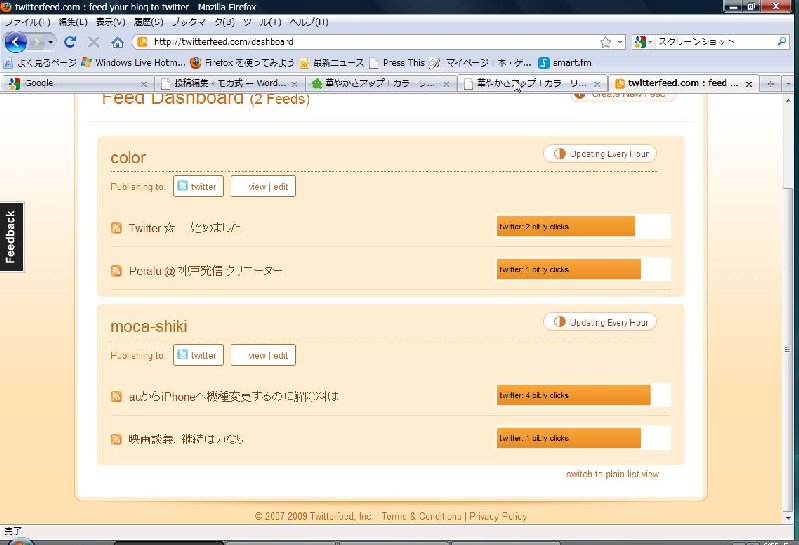
Task: Toggle the Updating Every Hour control for color
Action: [x=600, y=154]
